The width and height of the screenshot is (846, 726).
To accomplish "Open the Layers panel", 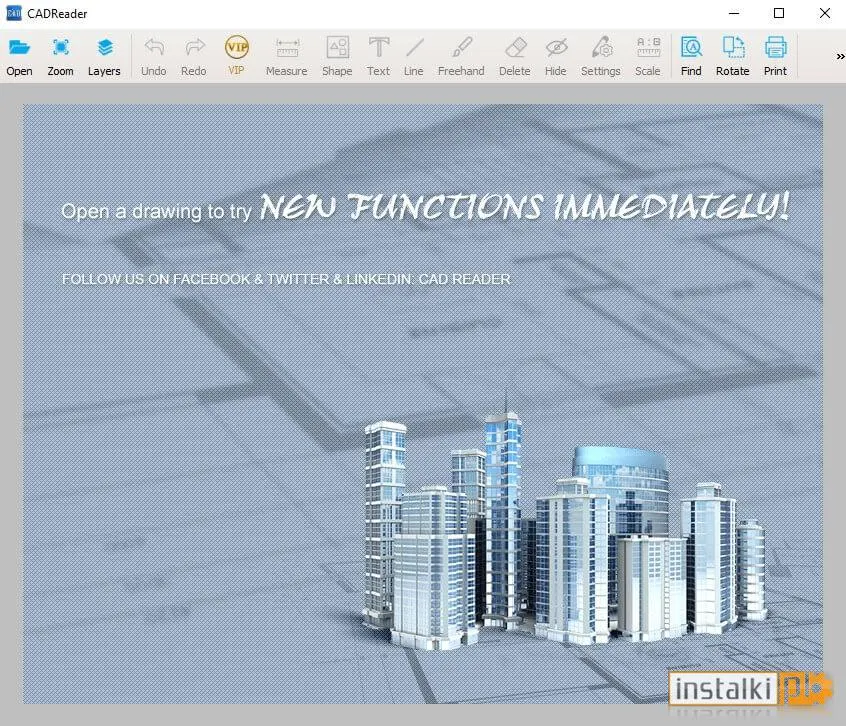I will point(104,57).
